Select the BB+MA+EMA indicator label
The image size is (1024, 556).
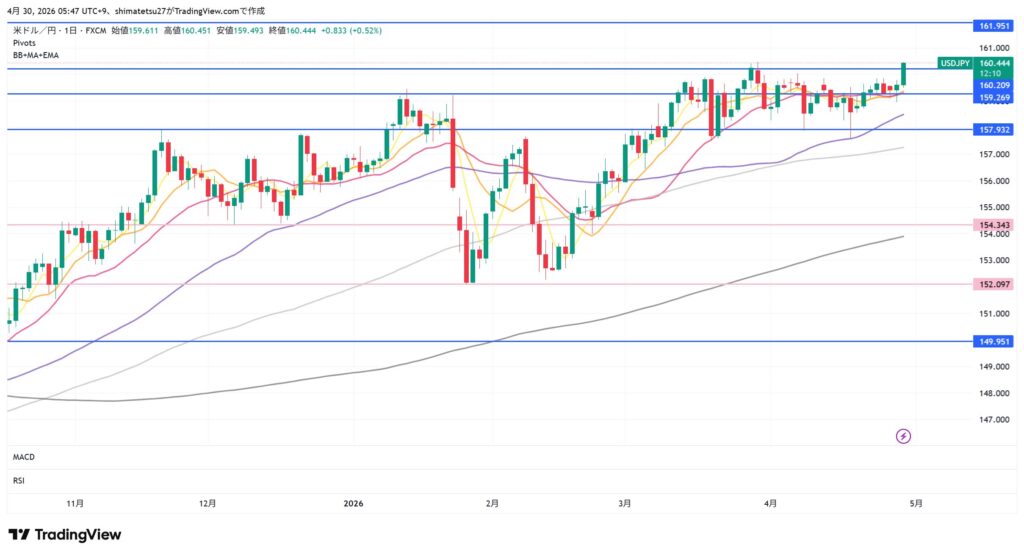point(36,55)
